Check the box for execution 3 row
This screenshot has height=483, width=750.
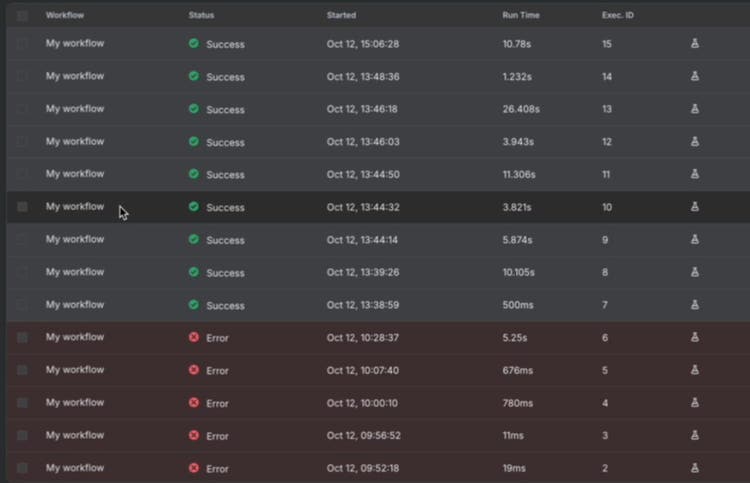coord(22,435)
